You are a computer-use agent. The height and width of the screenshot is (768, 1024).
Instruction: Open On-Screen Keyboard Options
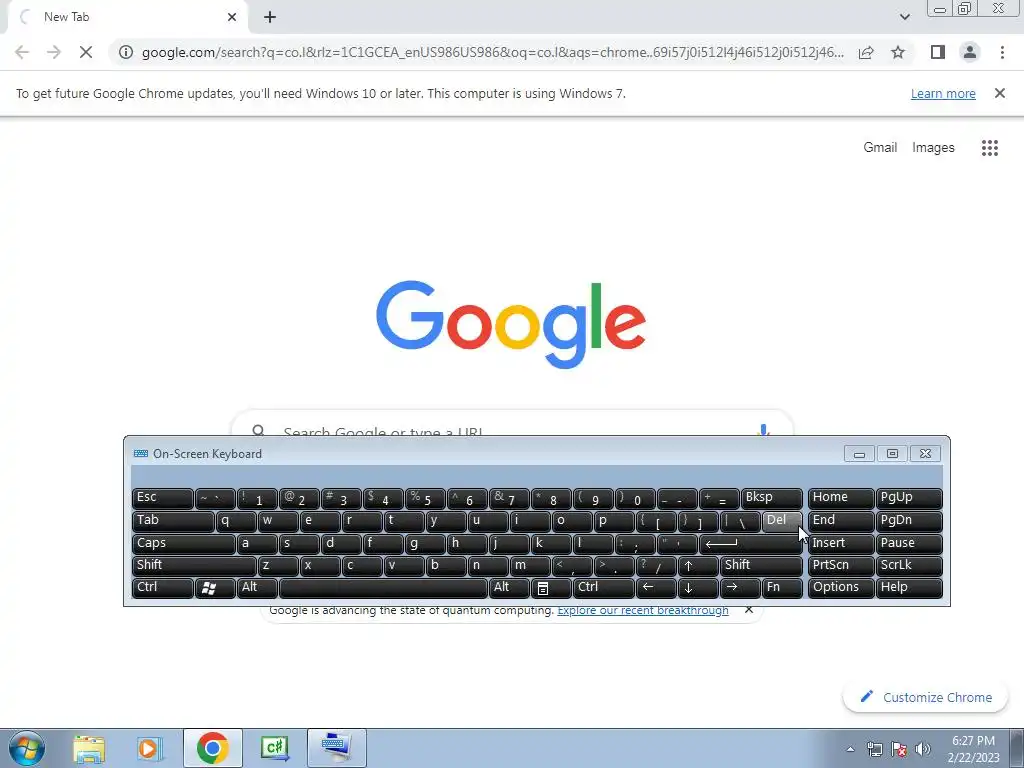coord(840,588)
